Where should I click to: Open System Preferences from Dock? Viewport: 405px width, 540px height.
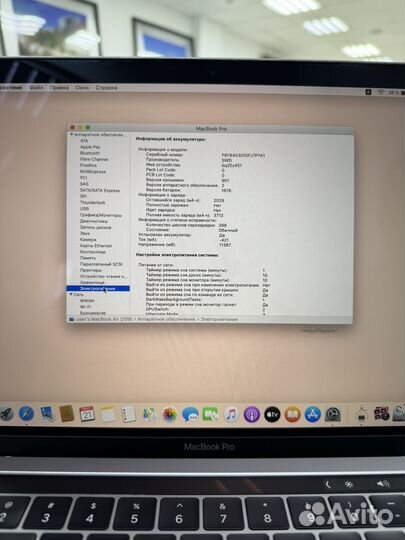pyautogui.click(x=333, y=414)
